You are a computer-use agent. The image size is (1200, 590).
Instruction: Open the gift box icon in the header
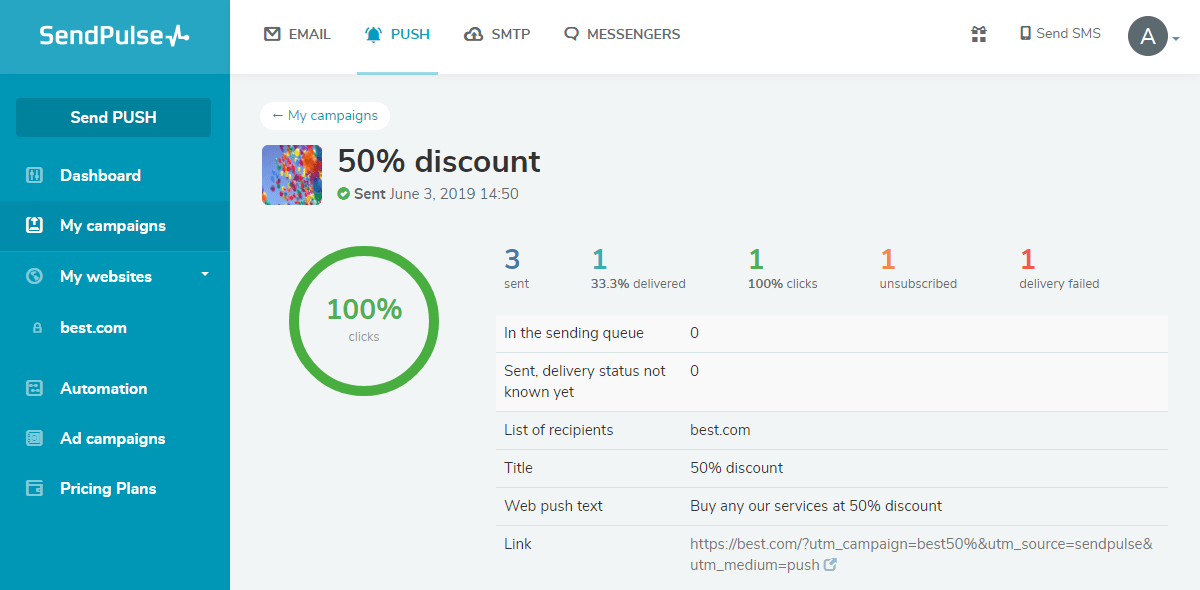coord(979,34)
